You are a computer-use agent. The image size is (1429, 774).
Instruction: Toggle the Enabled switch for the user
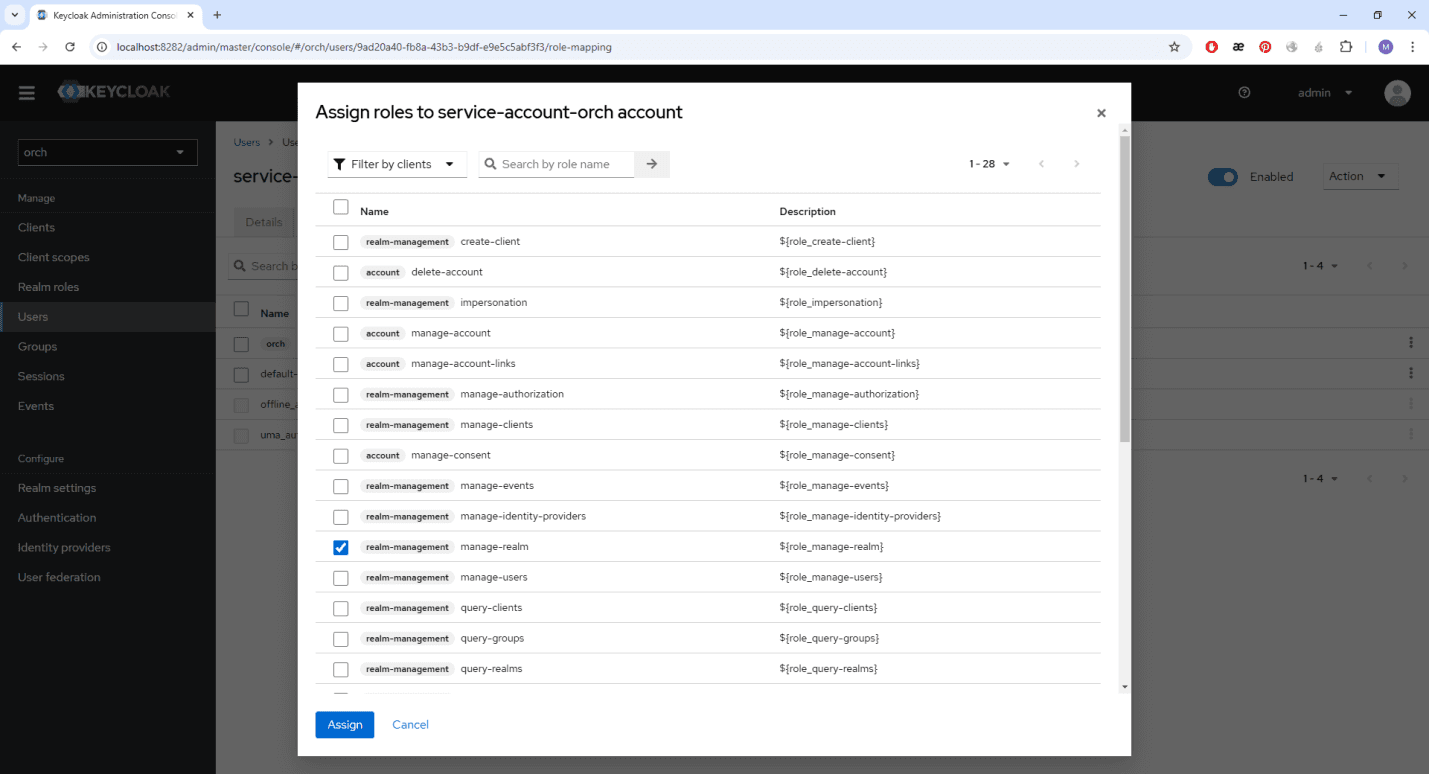point(1222,177)
